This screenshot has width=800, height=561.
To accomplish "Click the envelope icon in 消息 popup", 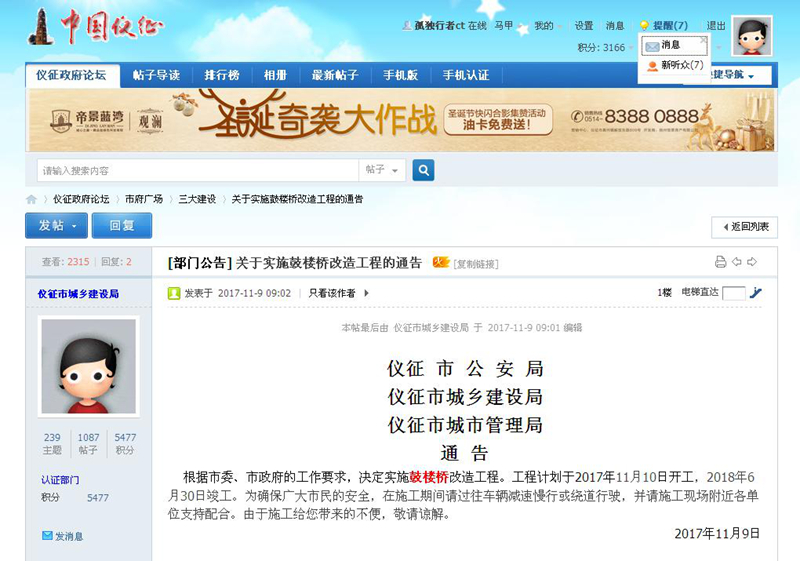I will pos(652,46).
